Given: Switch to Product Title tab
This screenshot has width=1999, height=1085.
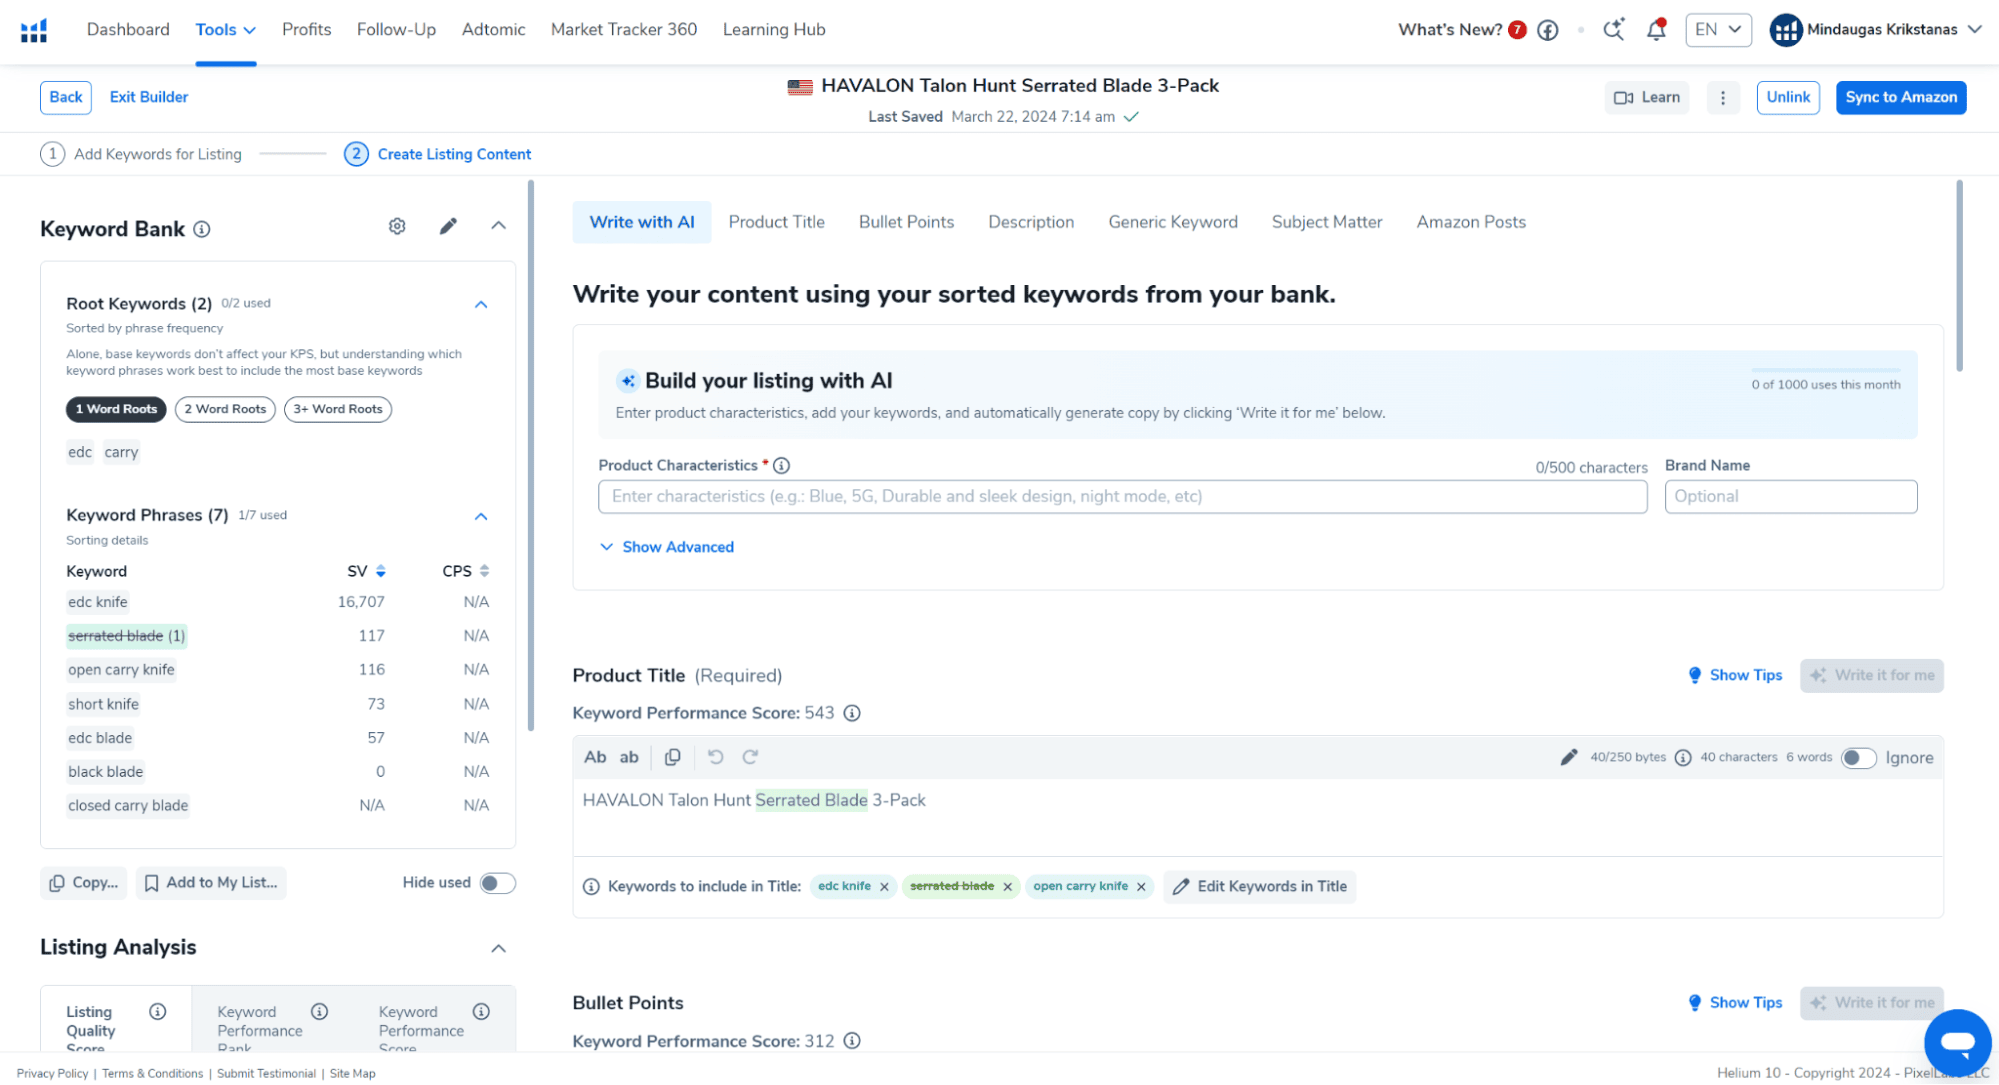Looking at the screenshot, I should coord(777,222).
